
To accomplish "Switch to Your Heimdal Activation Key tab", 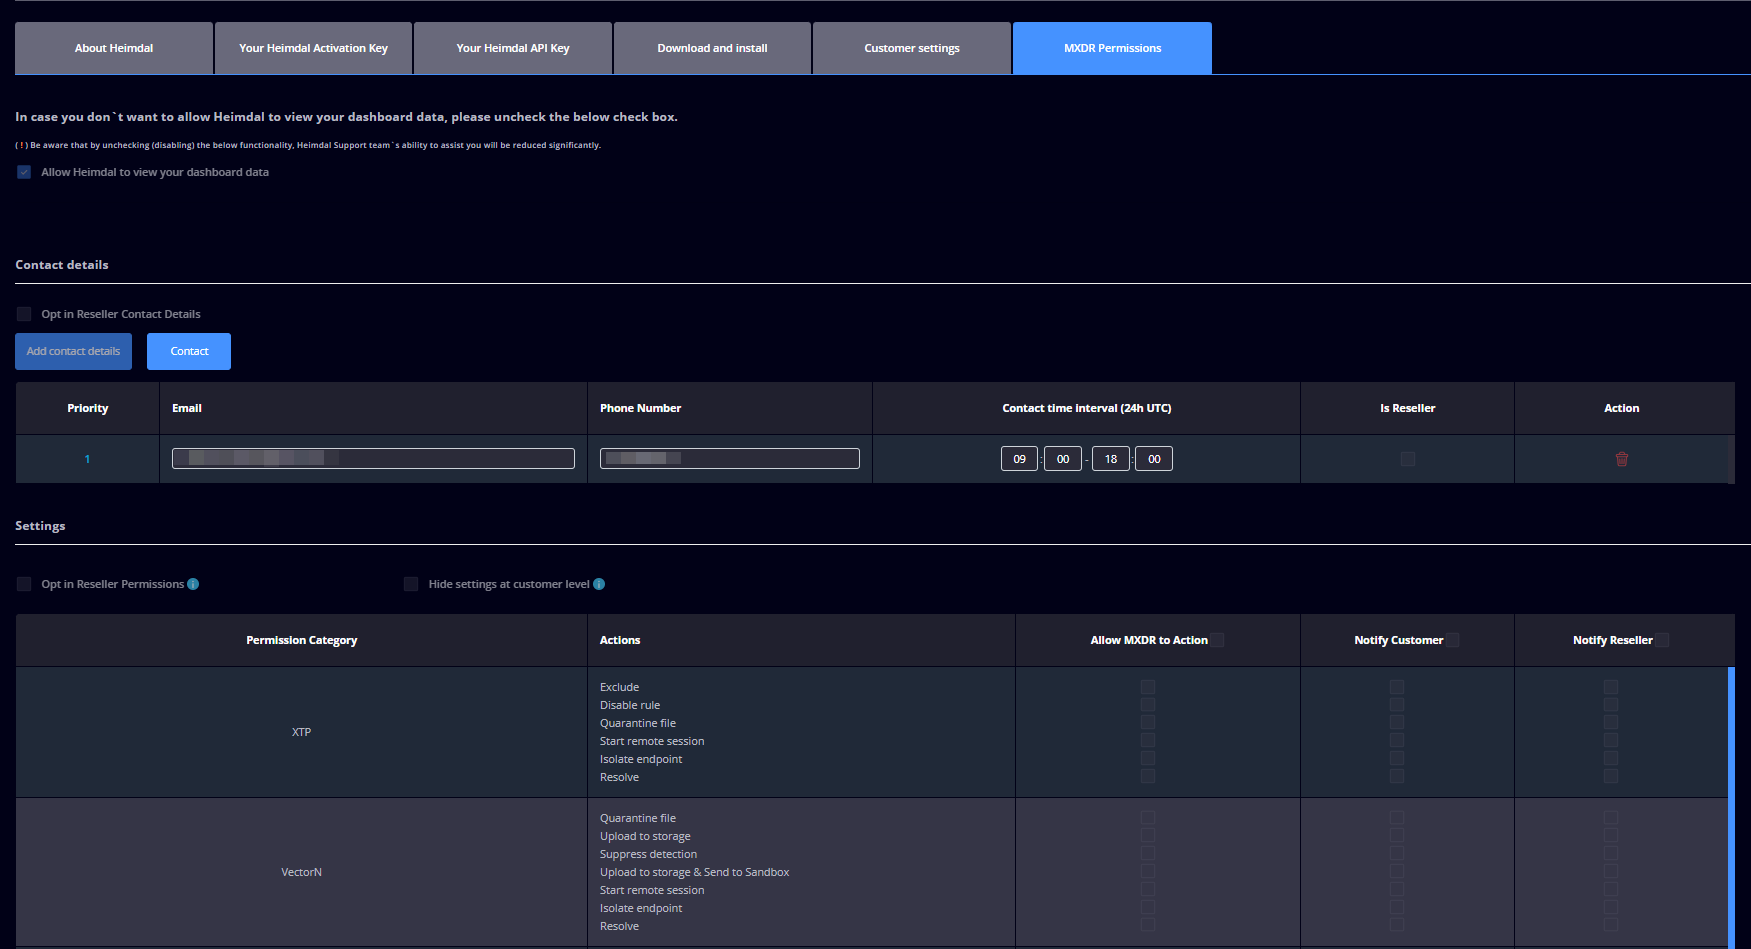I will pos(313,48).
